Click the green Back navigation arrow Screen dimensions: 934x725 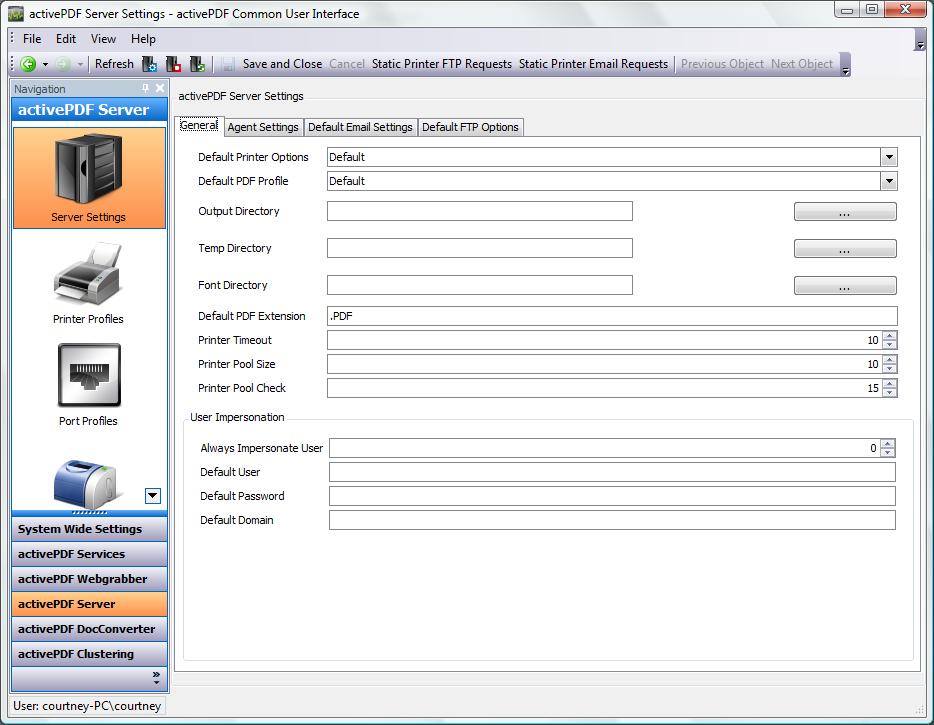(28, 64)
